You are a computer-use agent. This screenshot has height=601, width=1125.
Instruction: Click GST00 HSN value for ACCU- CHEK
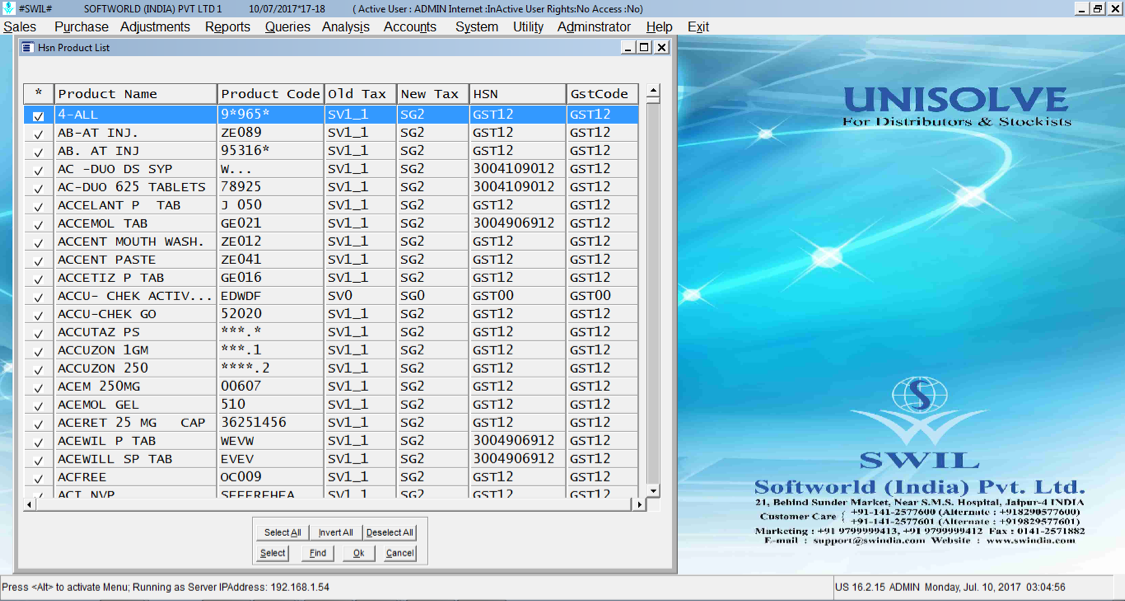[493, 295]
